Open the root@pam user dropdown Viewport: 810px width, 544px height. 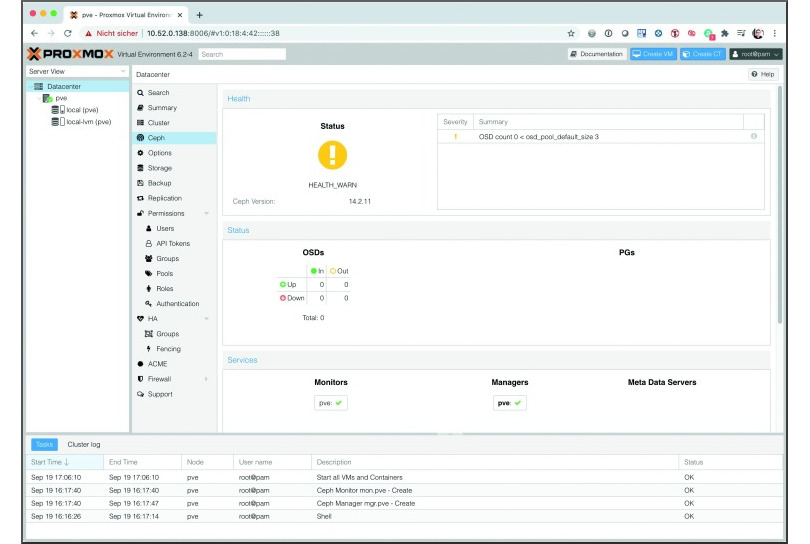[755, 54]
